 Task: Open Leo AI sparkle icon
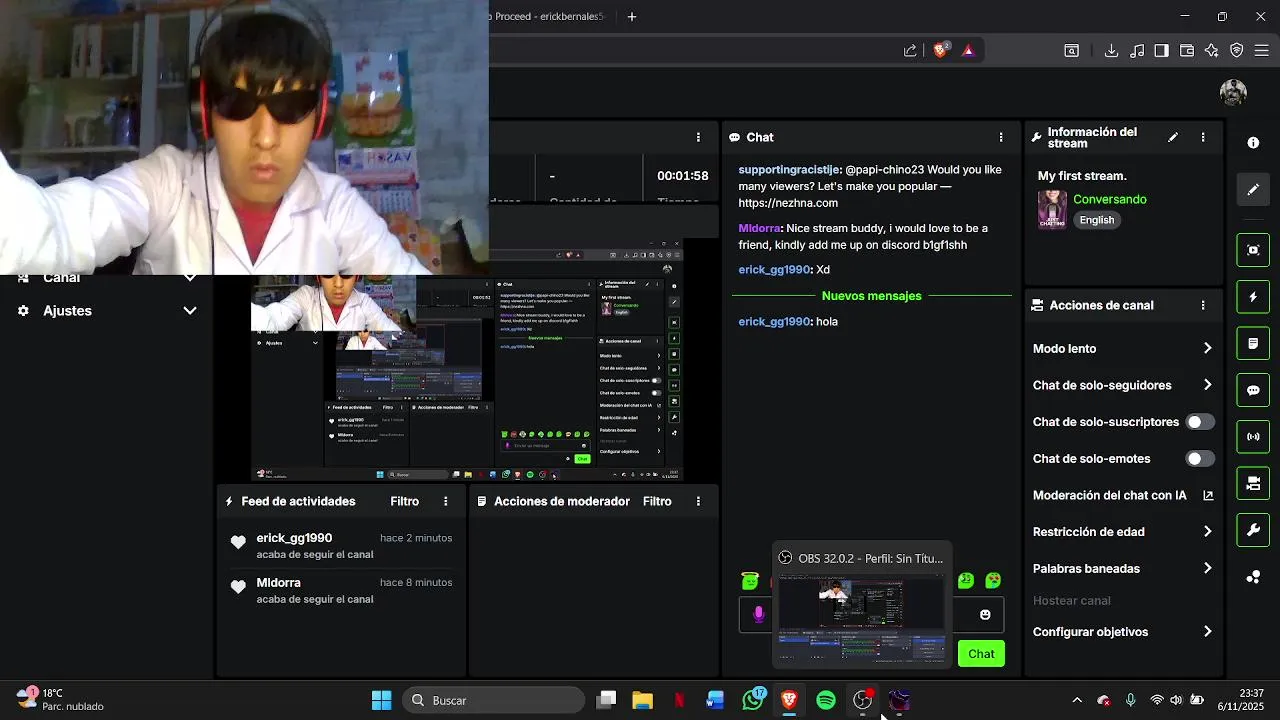(x=1212, y=50)
